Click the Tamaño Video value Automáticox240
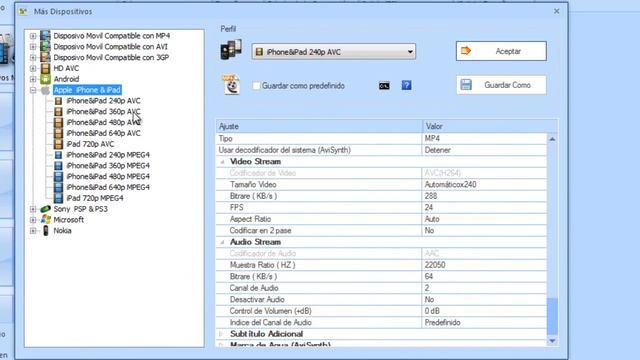This screenshot has width=640, height=360. 450,184
